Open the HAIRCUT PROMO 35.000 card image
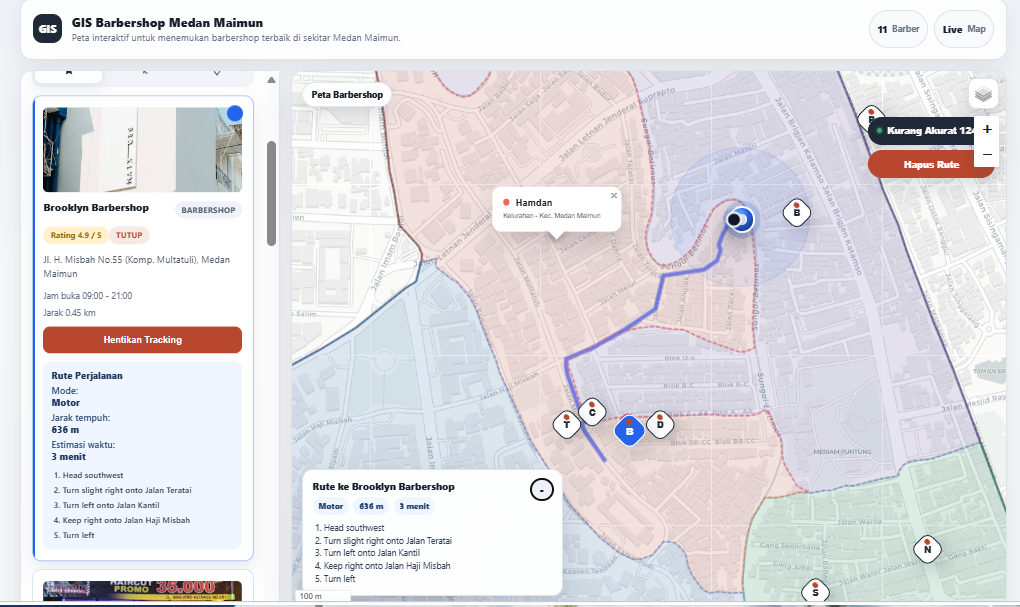This screenshot has height=607, width=1020. (142, 591)
